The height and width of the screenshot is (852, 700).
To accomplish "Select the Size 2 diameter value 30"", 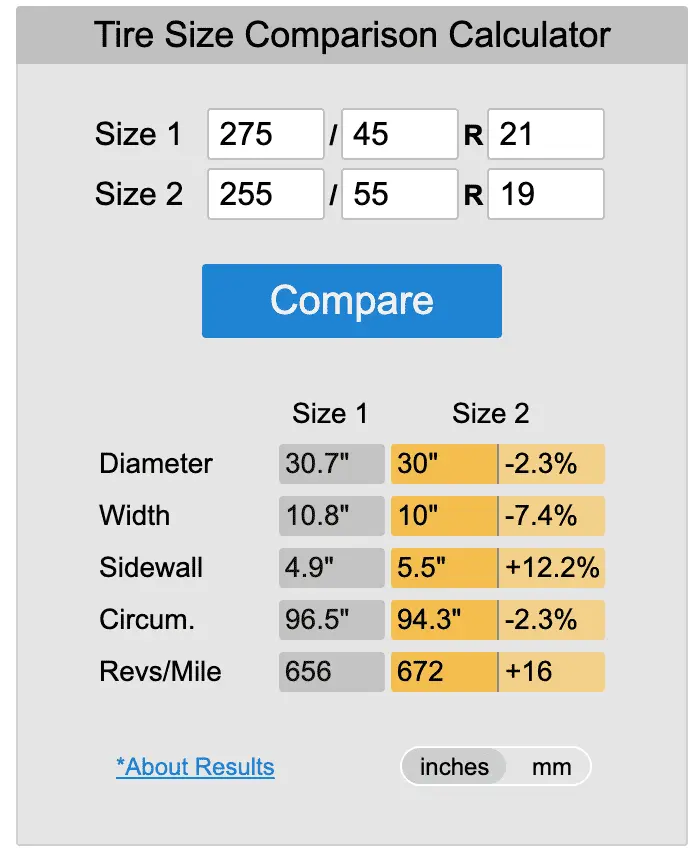I will [443, 464].
